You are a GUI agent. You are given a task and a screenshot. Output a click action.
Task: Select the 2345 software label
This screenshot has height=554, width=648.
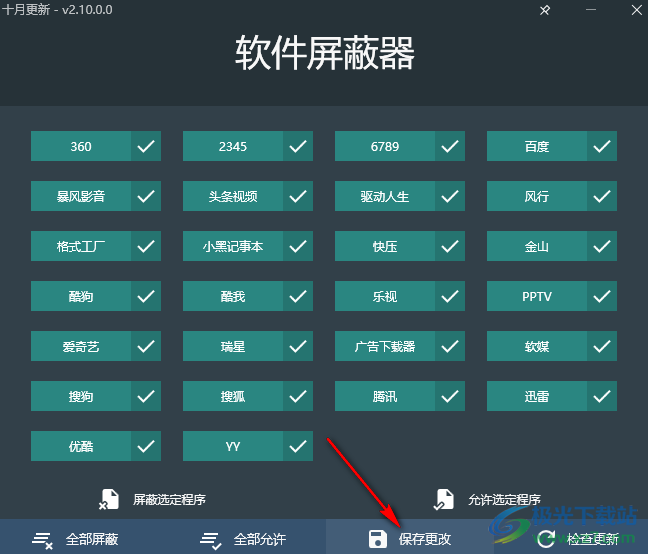[x=233, y=146]
